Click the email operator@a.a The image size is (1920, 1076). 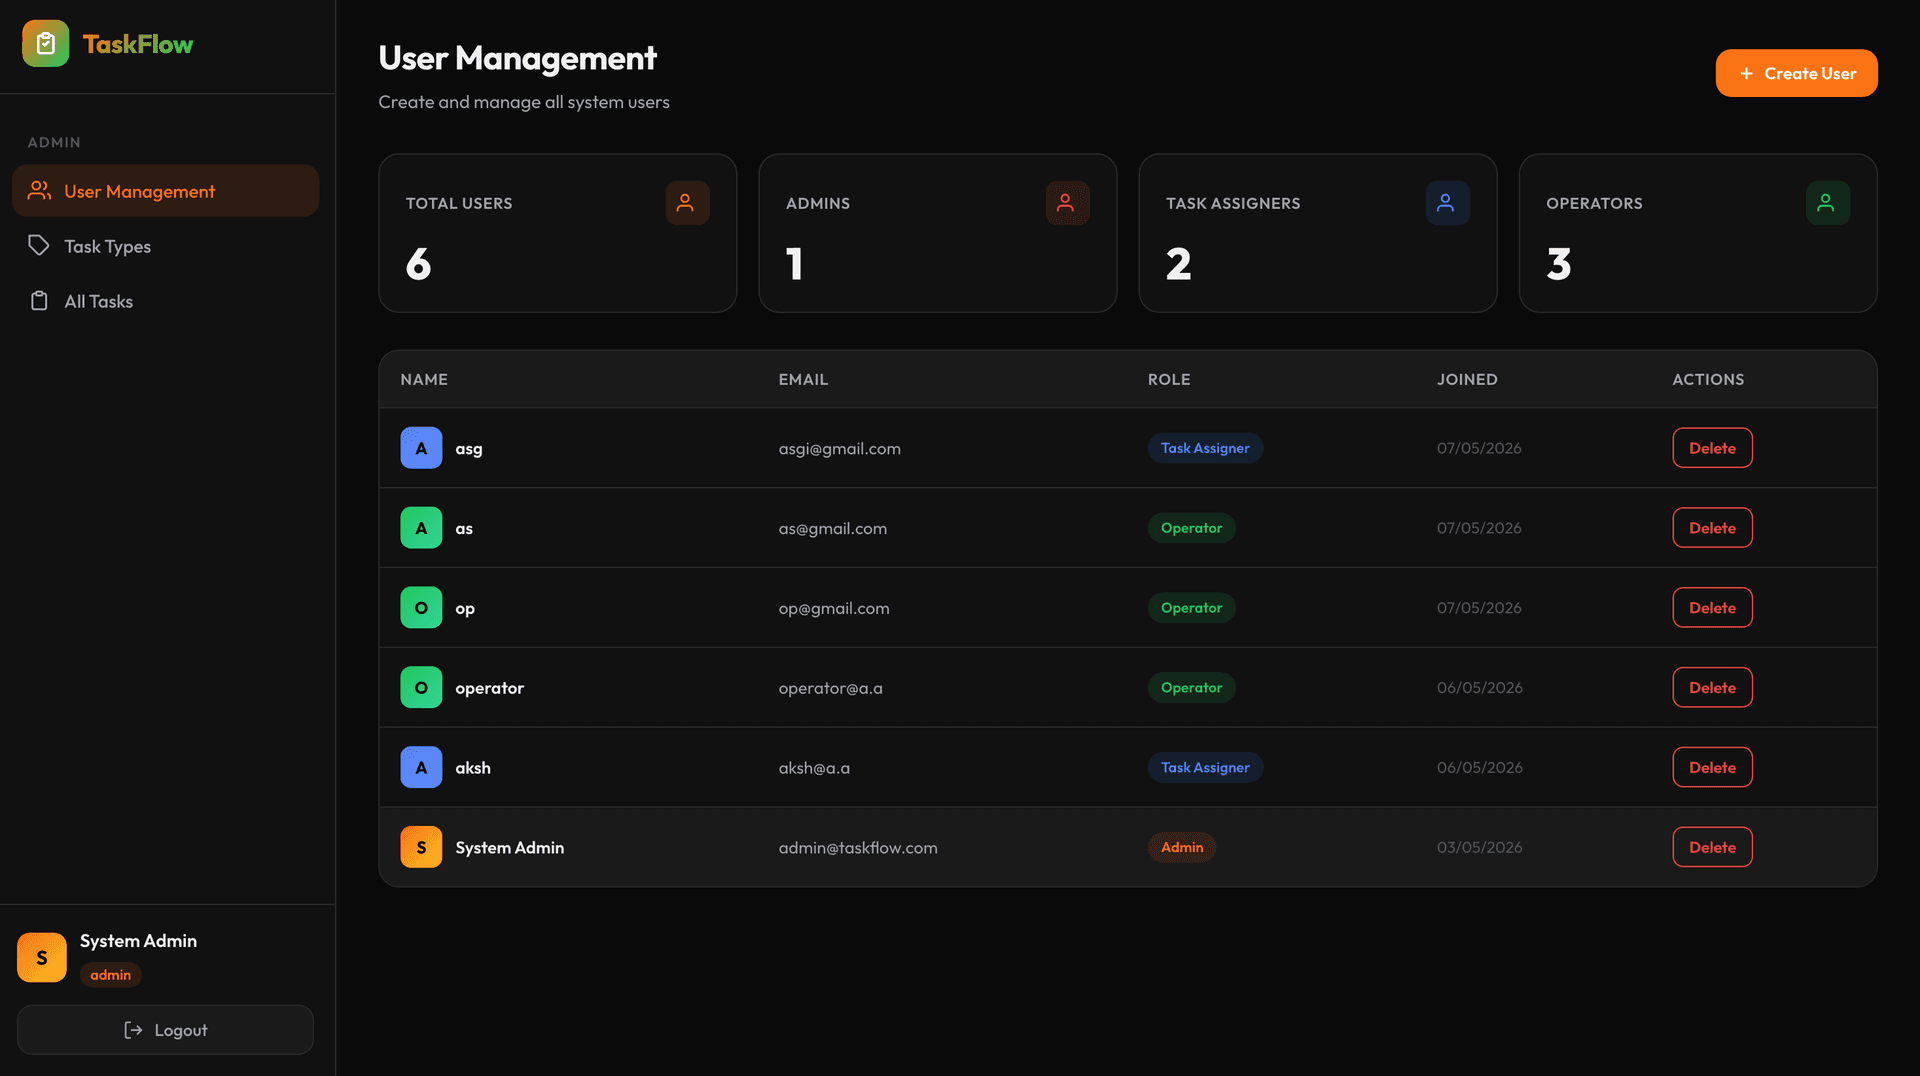coord(830,689)
